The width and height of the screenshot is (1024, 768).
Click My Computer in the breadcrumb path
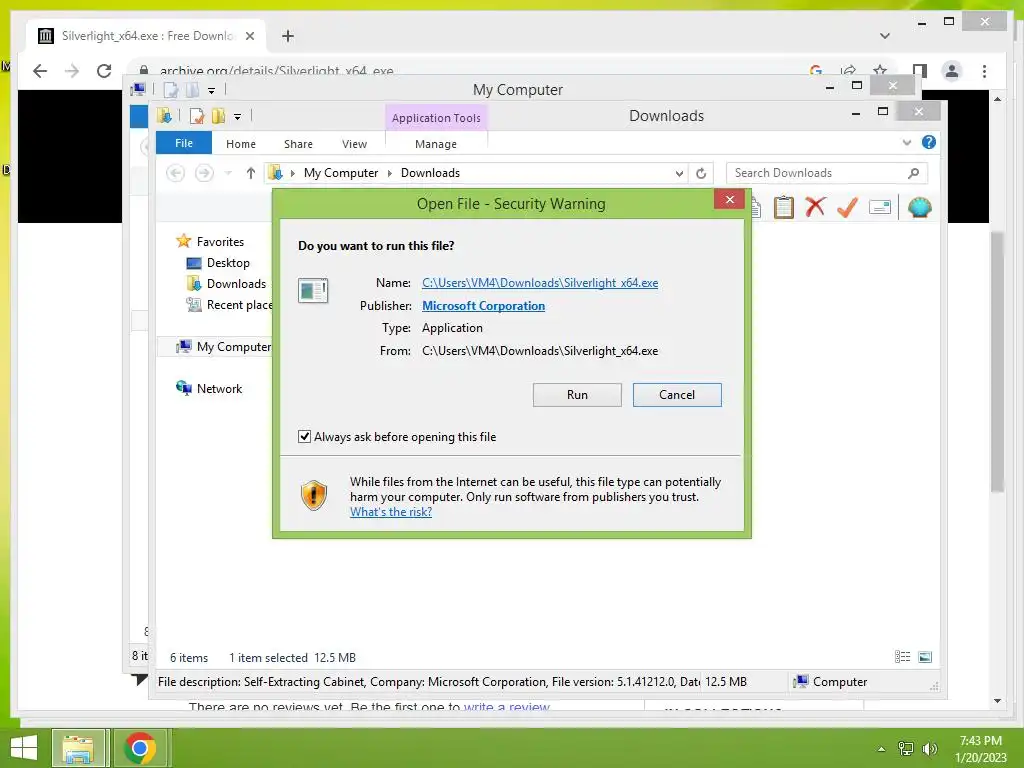[x=340, y=173]
